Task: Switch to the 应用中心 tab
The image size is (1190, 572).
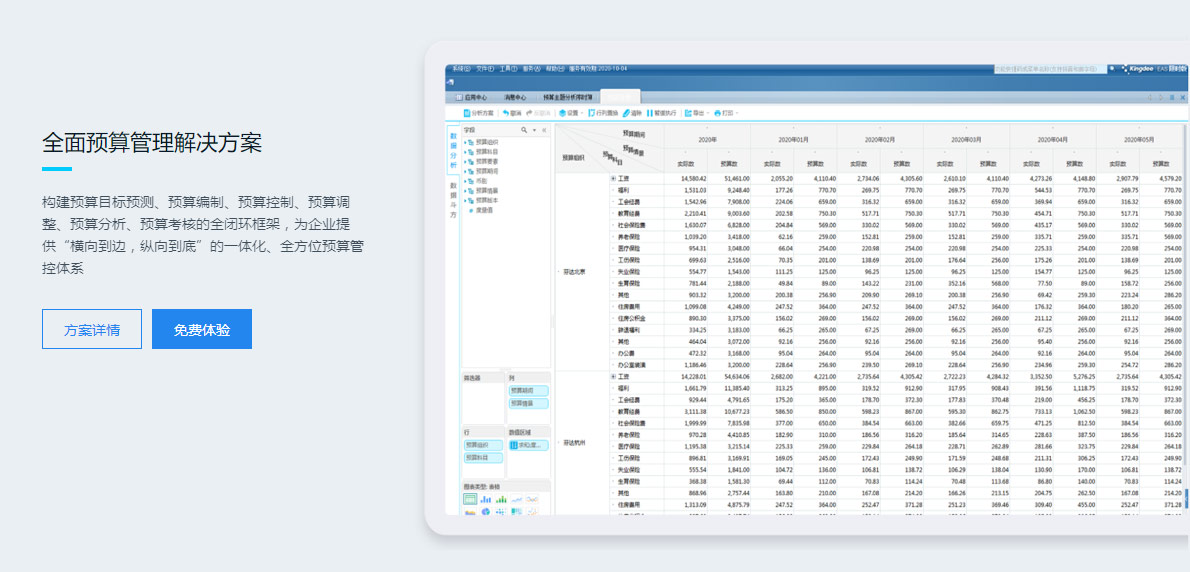Action: click(x=472, y=97)
